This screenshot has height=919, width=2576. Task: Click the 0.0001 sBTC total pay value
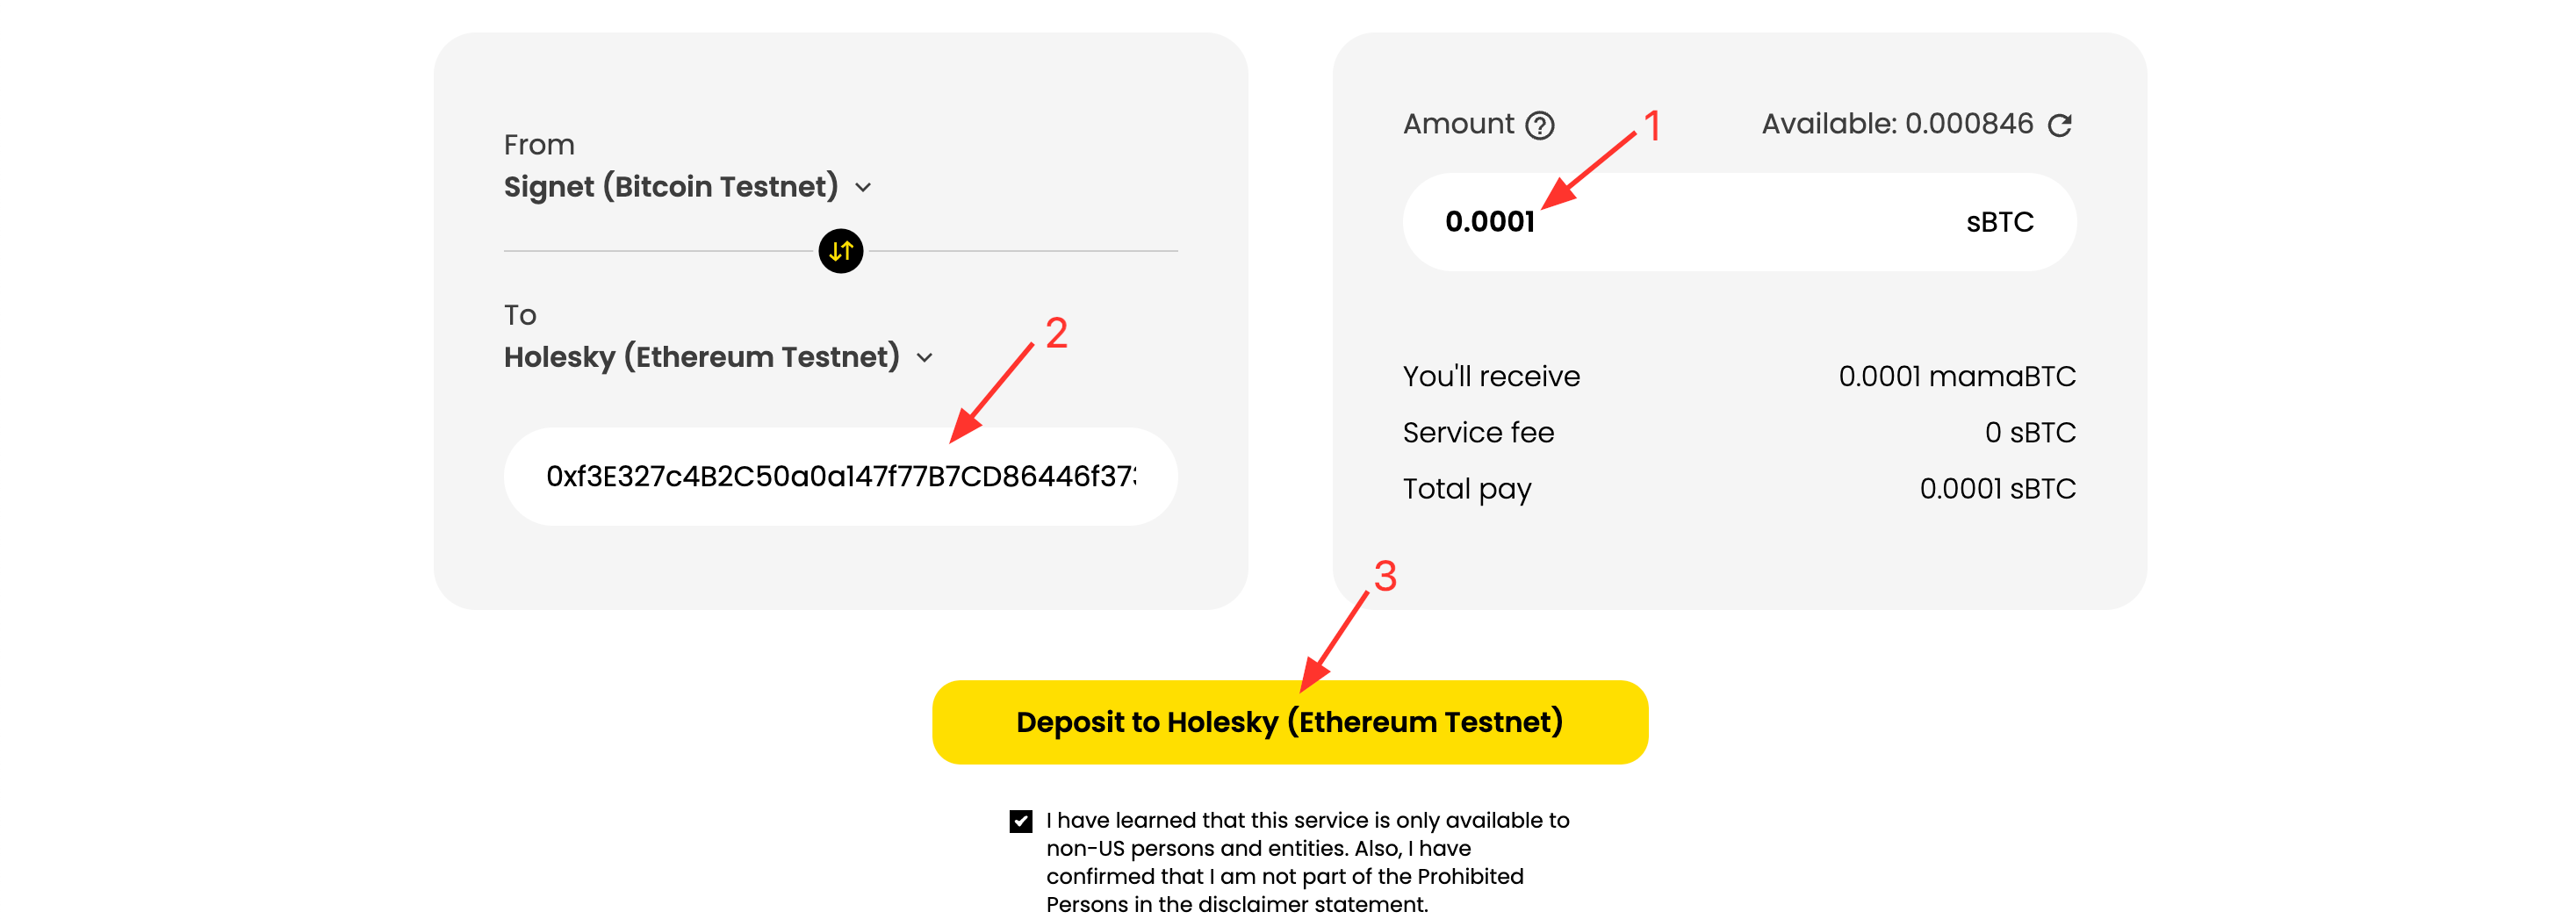pyautogui.click(x=1997, y=488)
